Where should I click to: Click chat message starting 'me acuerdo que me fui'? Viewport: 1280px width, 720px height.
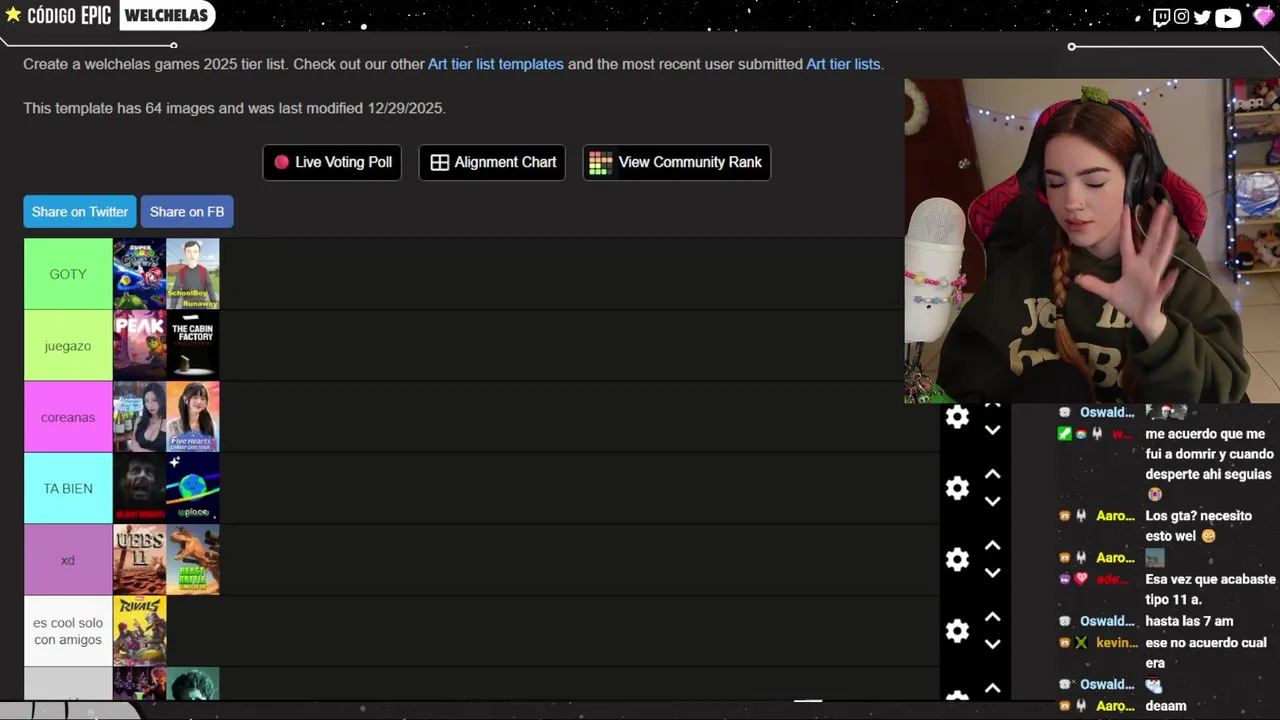click(x=1209, y=454)
